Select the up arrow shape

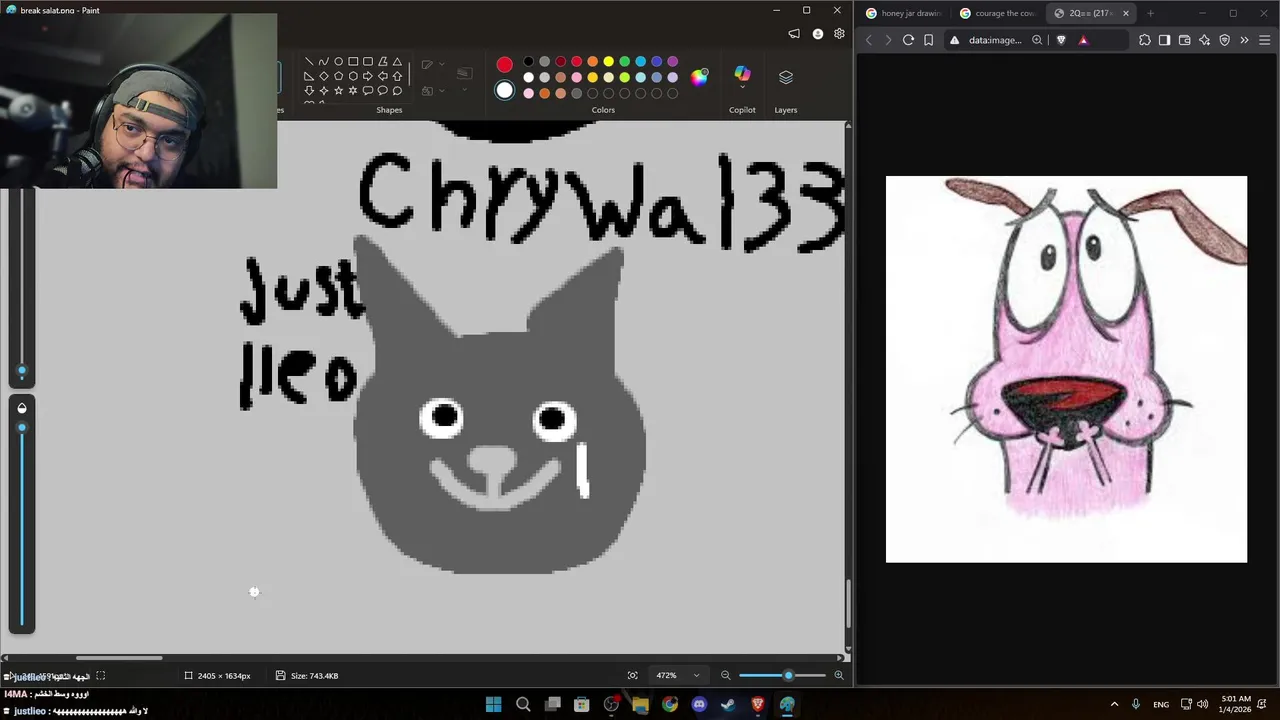[x=397, y=76]
